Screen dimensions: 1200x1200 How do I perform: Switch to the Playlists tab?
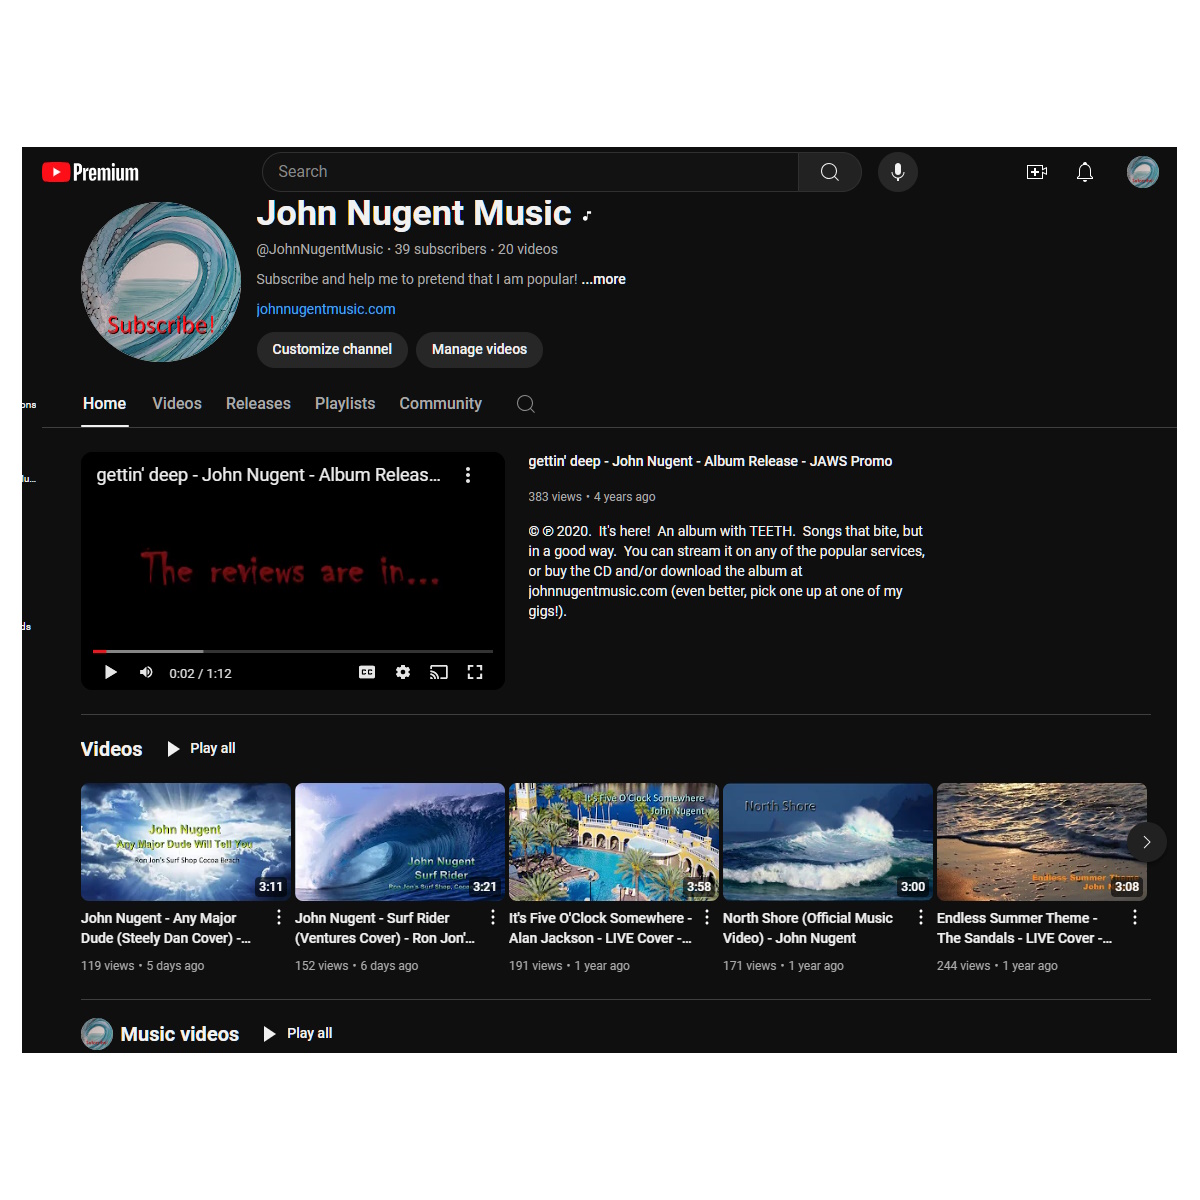(345, 404)
